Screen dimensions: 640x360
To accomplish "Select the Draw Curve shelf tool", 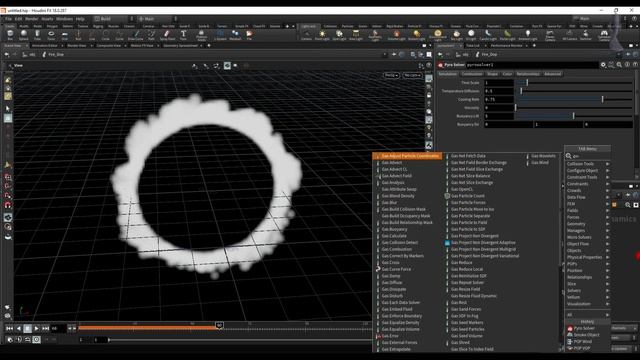I will coord(136,35).
